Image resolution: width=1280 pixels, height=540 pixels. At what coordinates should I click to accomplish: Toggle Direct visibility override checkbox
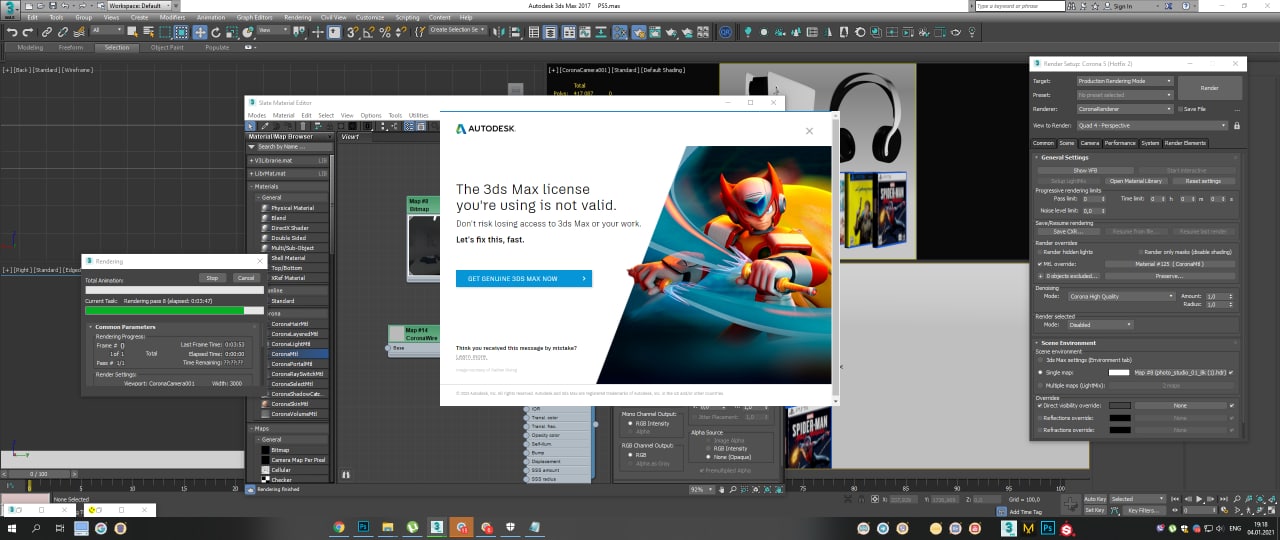coord(1040,405)
